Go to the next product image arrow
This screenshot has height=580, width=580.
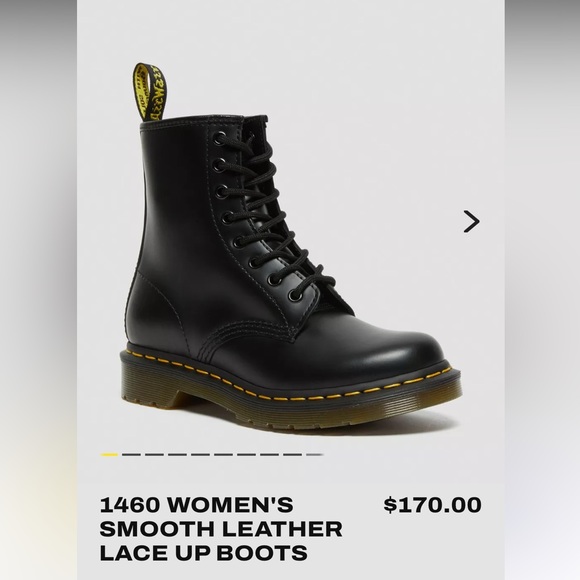pos(471,221)
